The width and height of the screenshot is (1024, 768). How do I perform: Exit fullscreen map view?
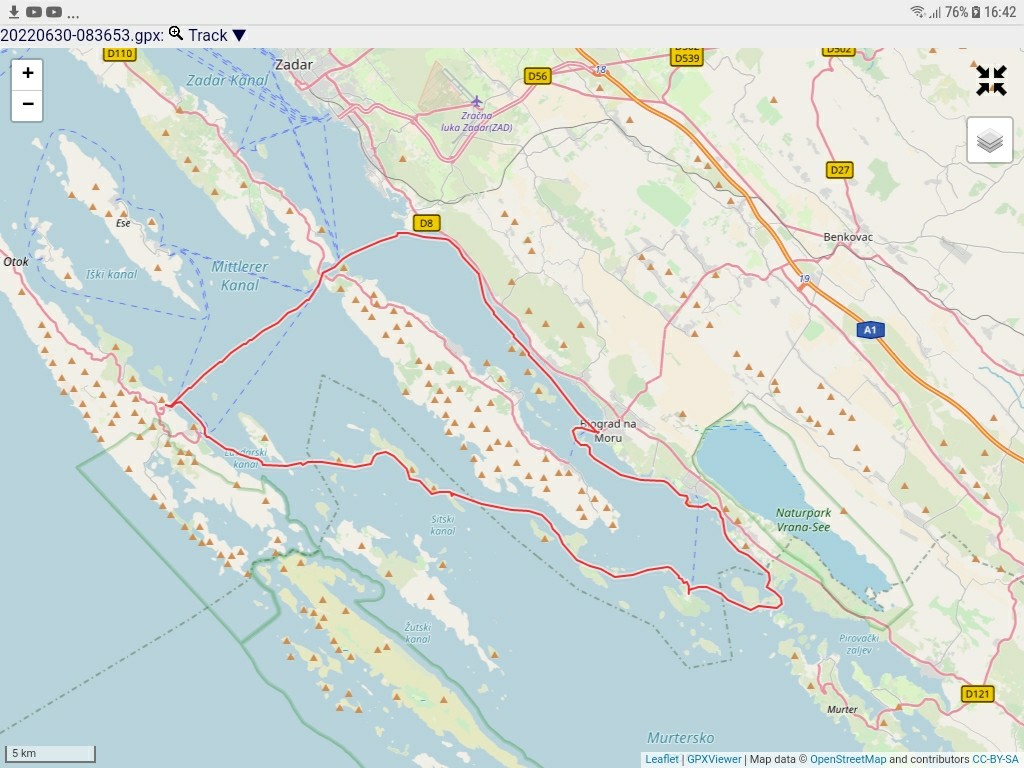[x=991, y=81]
